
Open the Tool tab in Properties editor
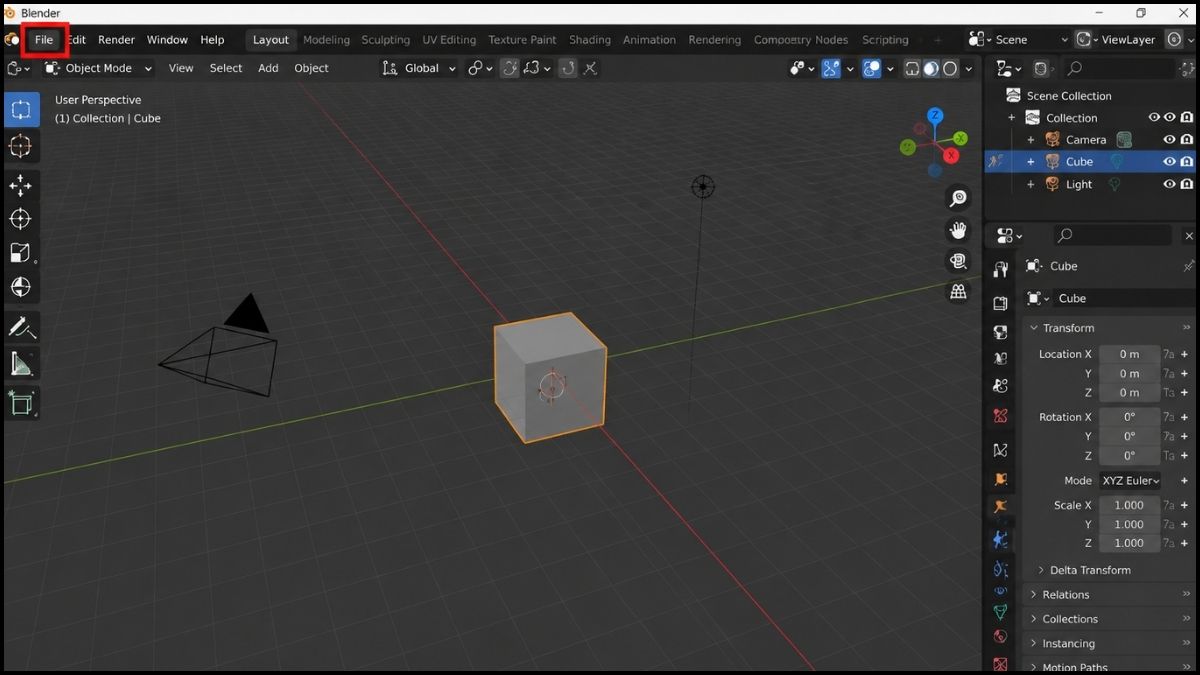click(1000, 271)
